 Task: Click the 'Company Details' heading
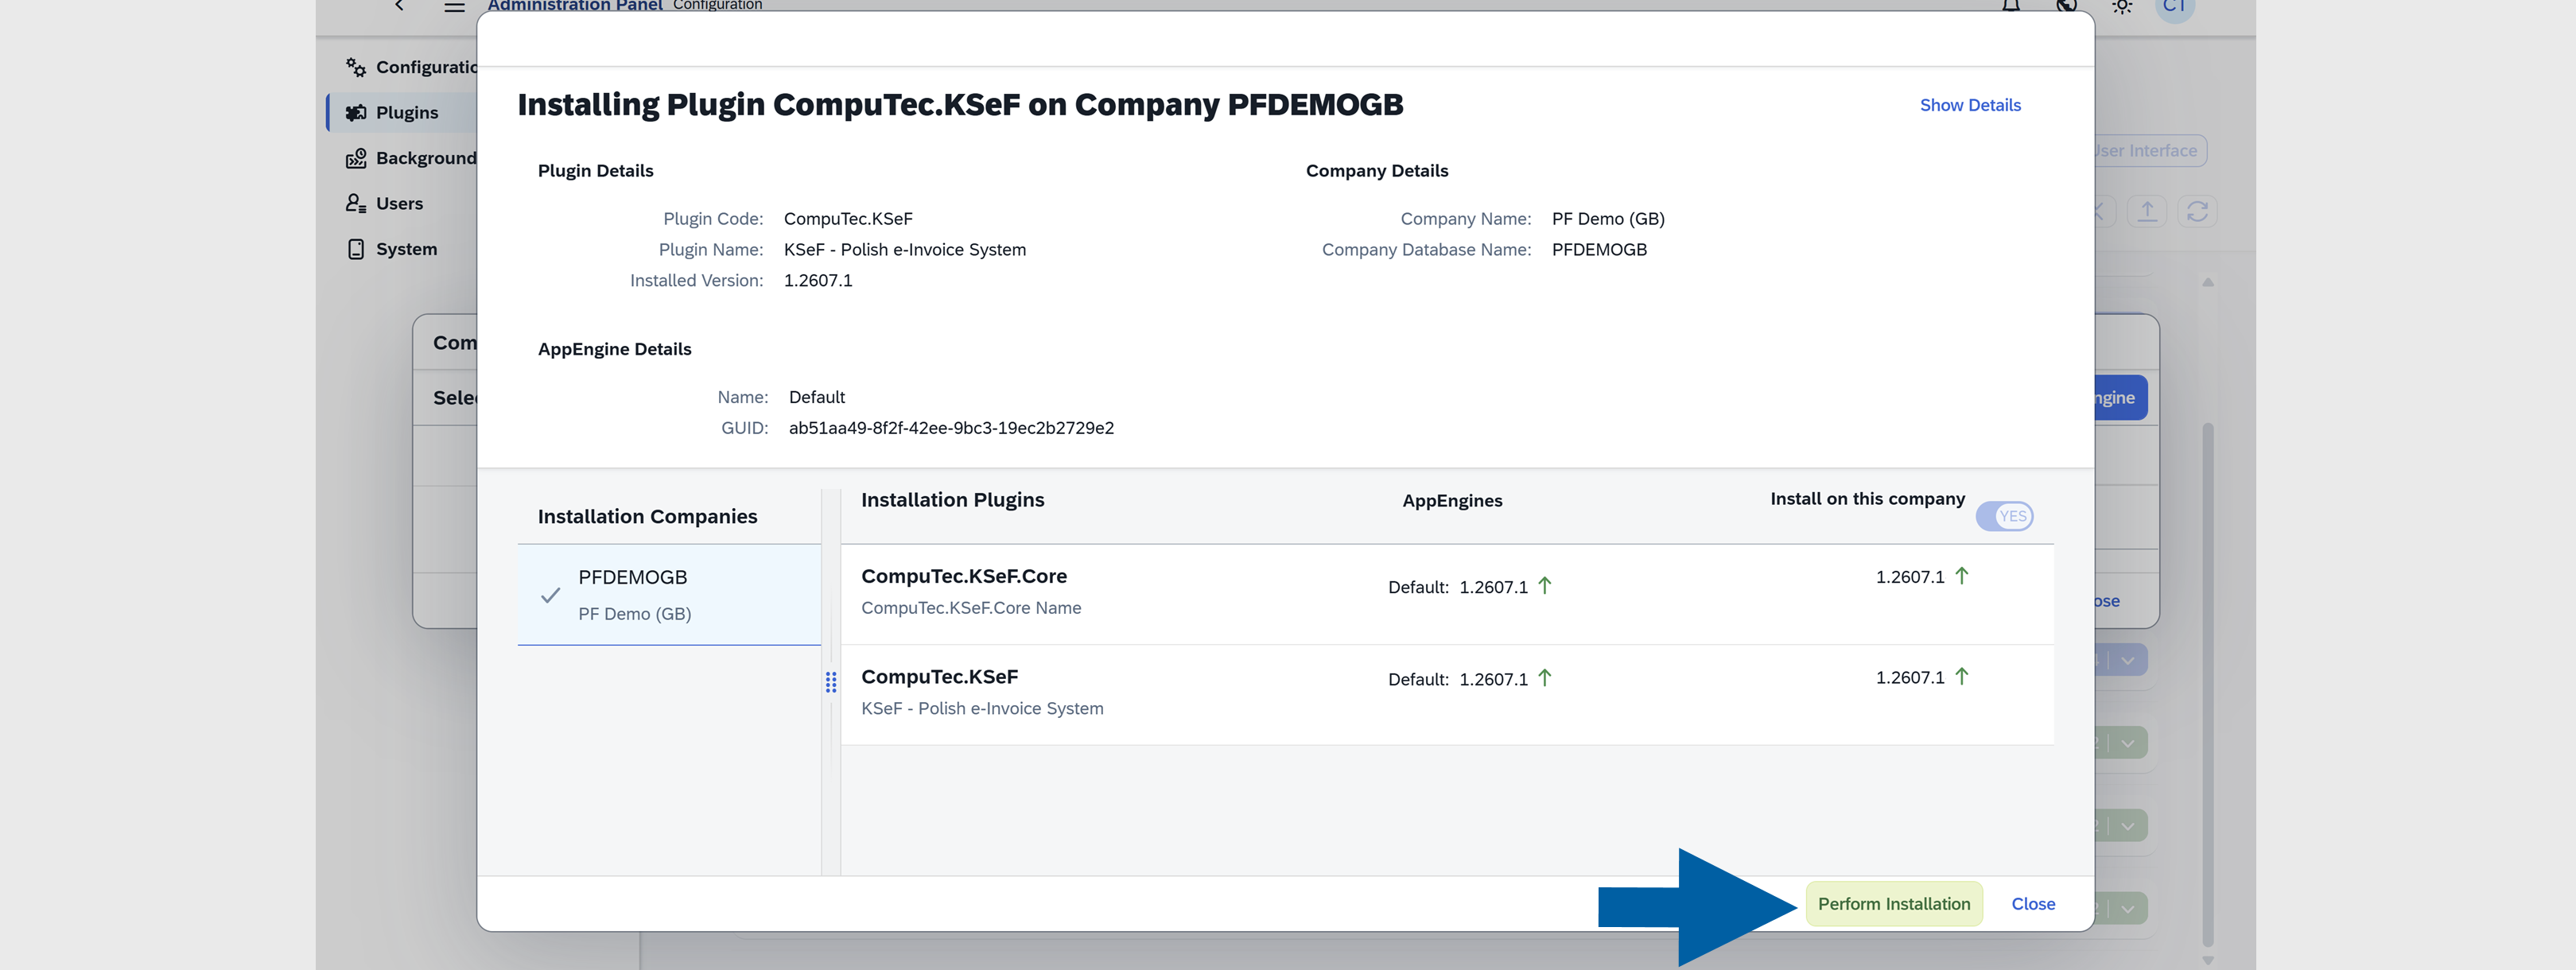pos(1377,171)
